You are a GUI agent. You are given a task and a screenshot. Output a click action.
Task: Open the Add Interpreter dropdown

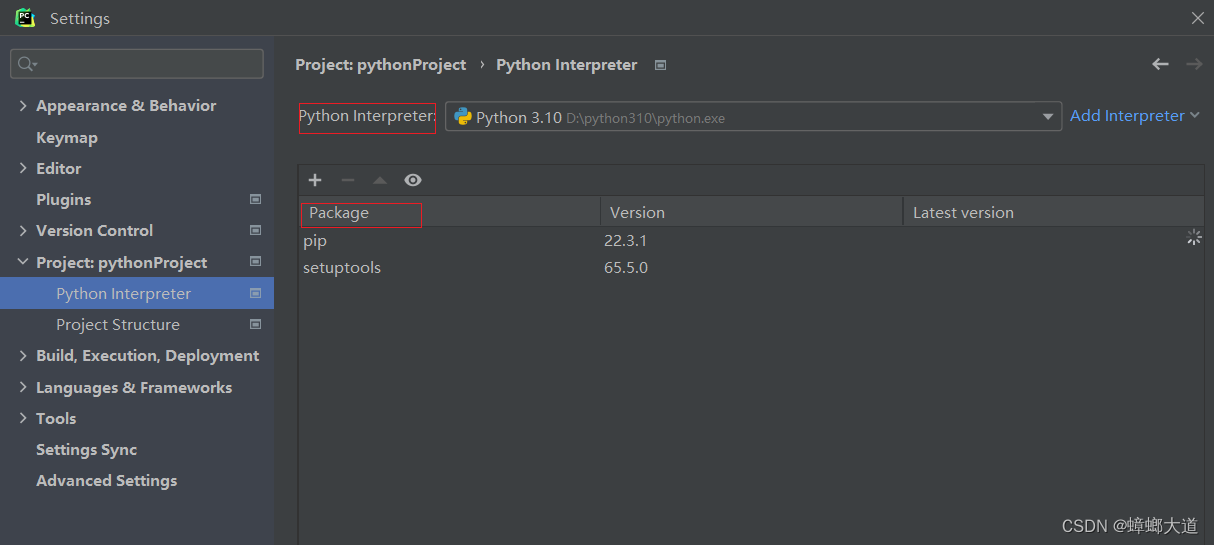tap(1134, 116)
